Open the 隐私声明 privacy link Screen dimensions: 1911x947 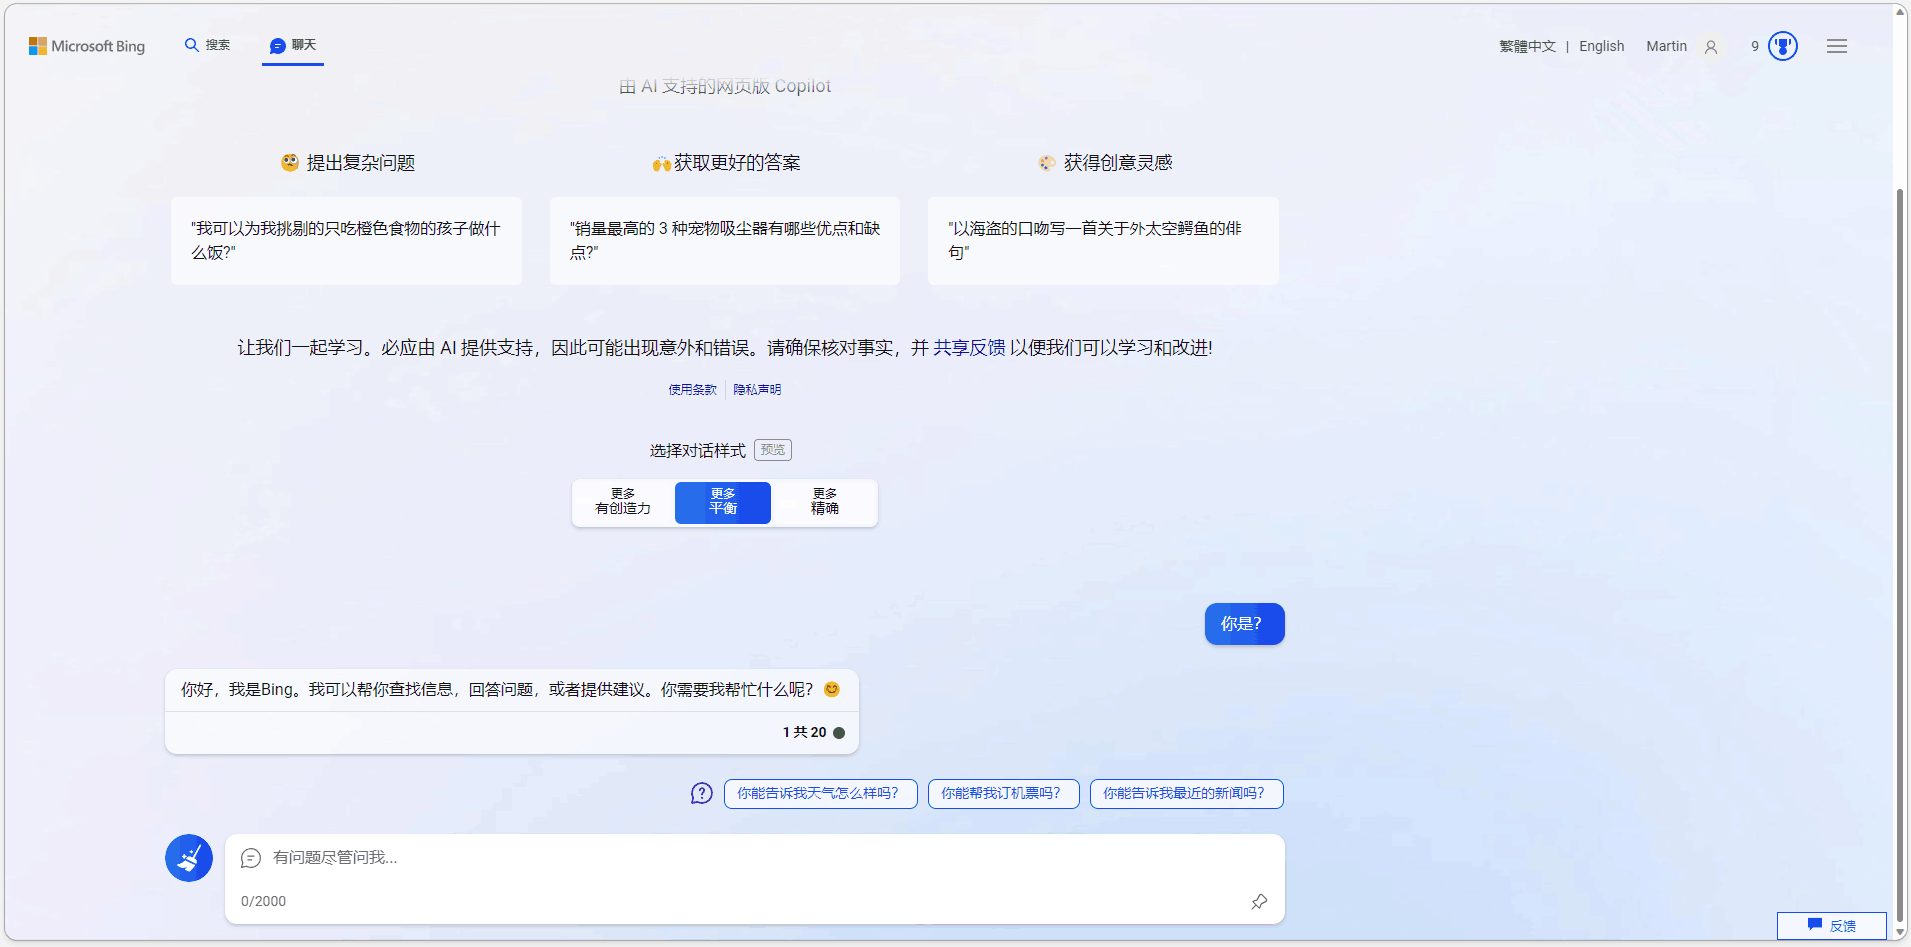[x=757, y=389]
